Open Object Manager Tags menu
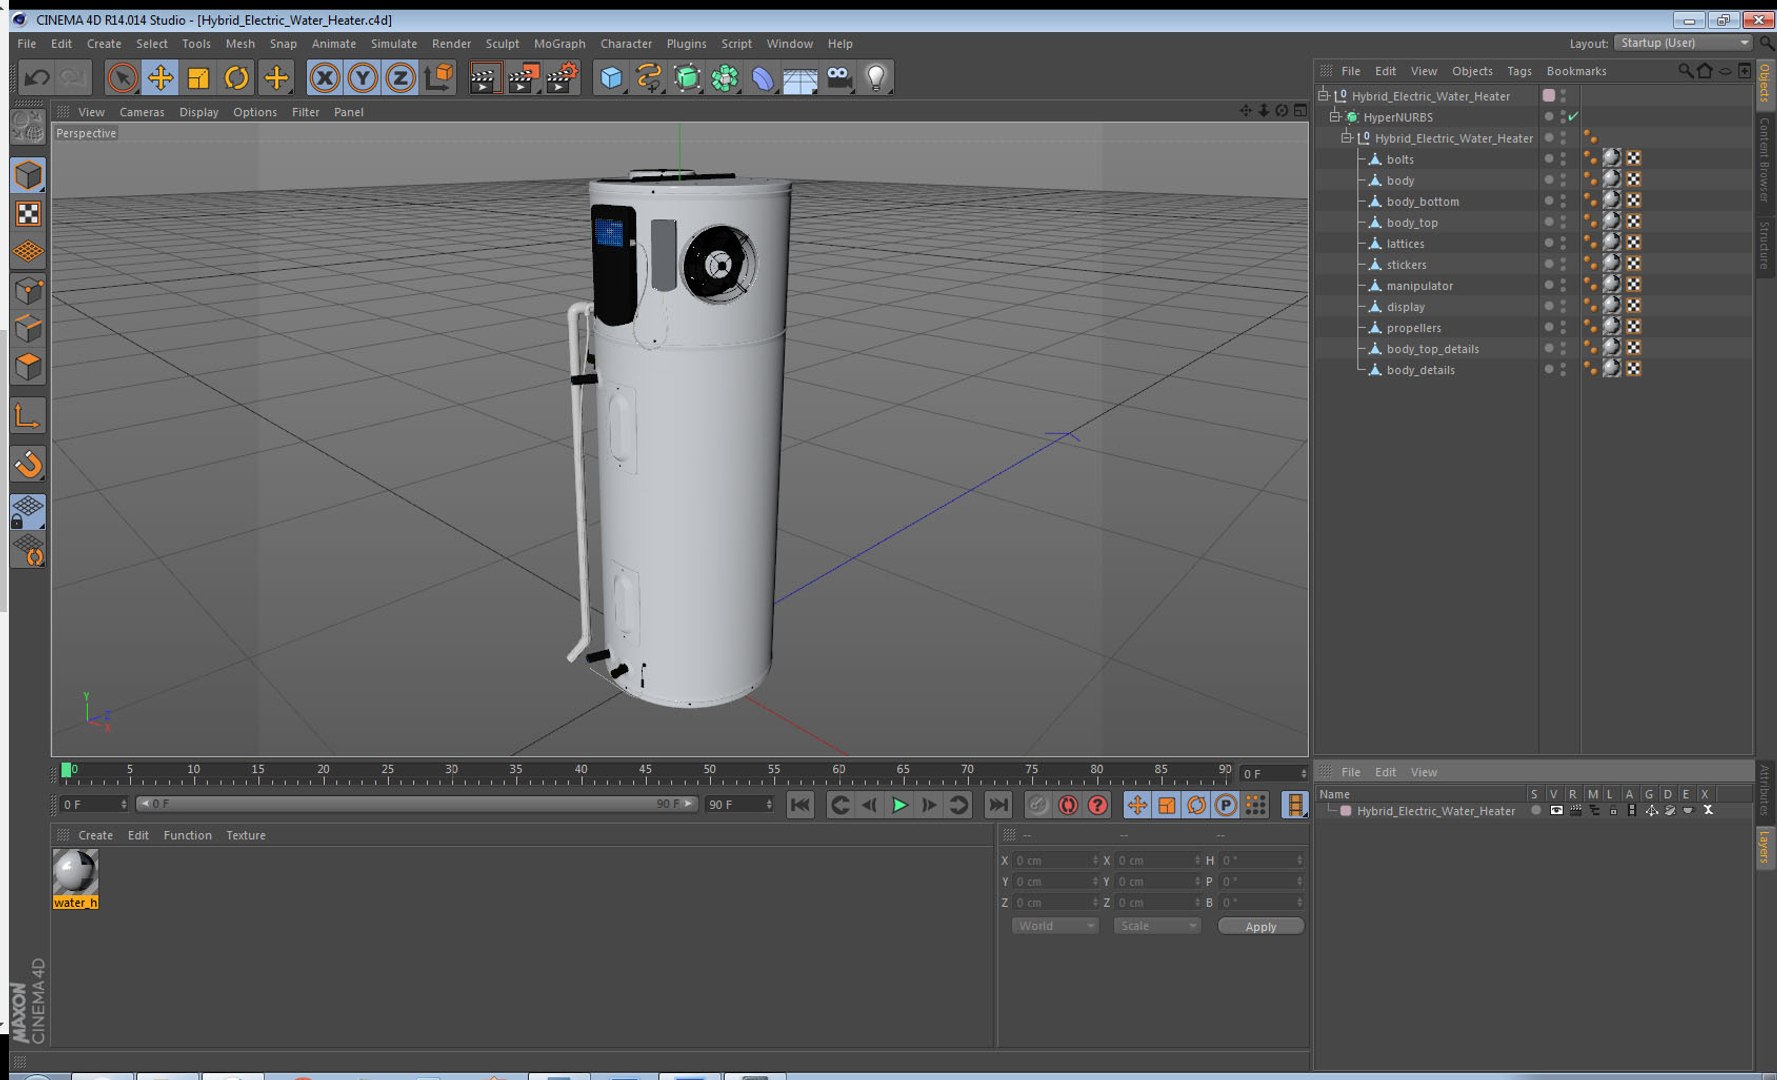 (x=1519, y=71)
